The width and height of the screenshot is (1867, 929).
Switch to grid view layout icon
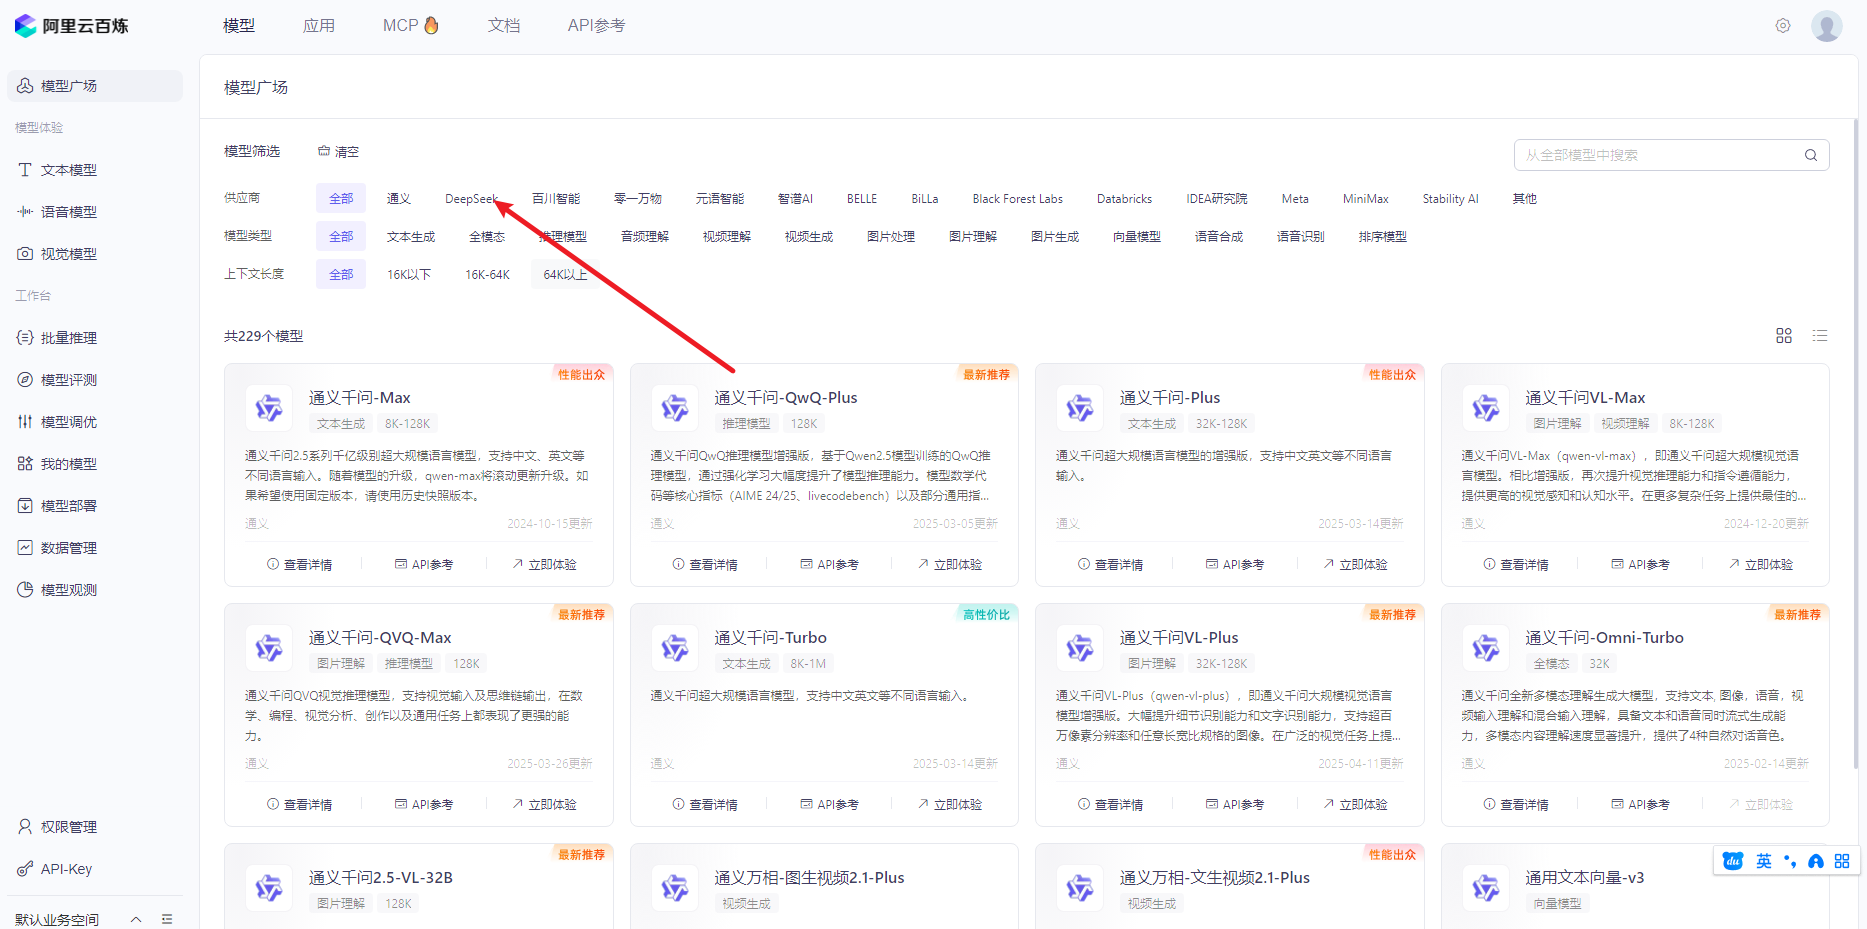[x=1784, y=336]
